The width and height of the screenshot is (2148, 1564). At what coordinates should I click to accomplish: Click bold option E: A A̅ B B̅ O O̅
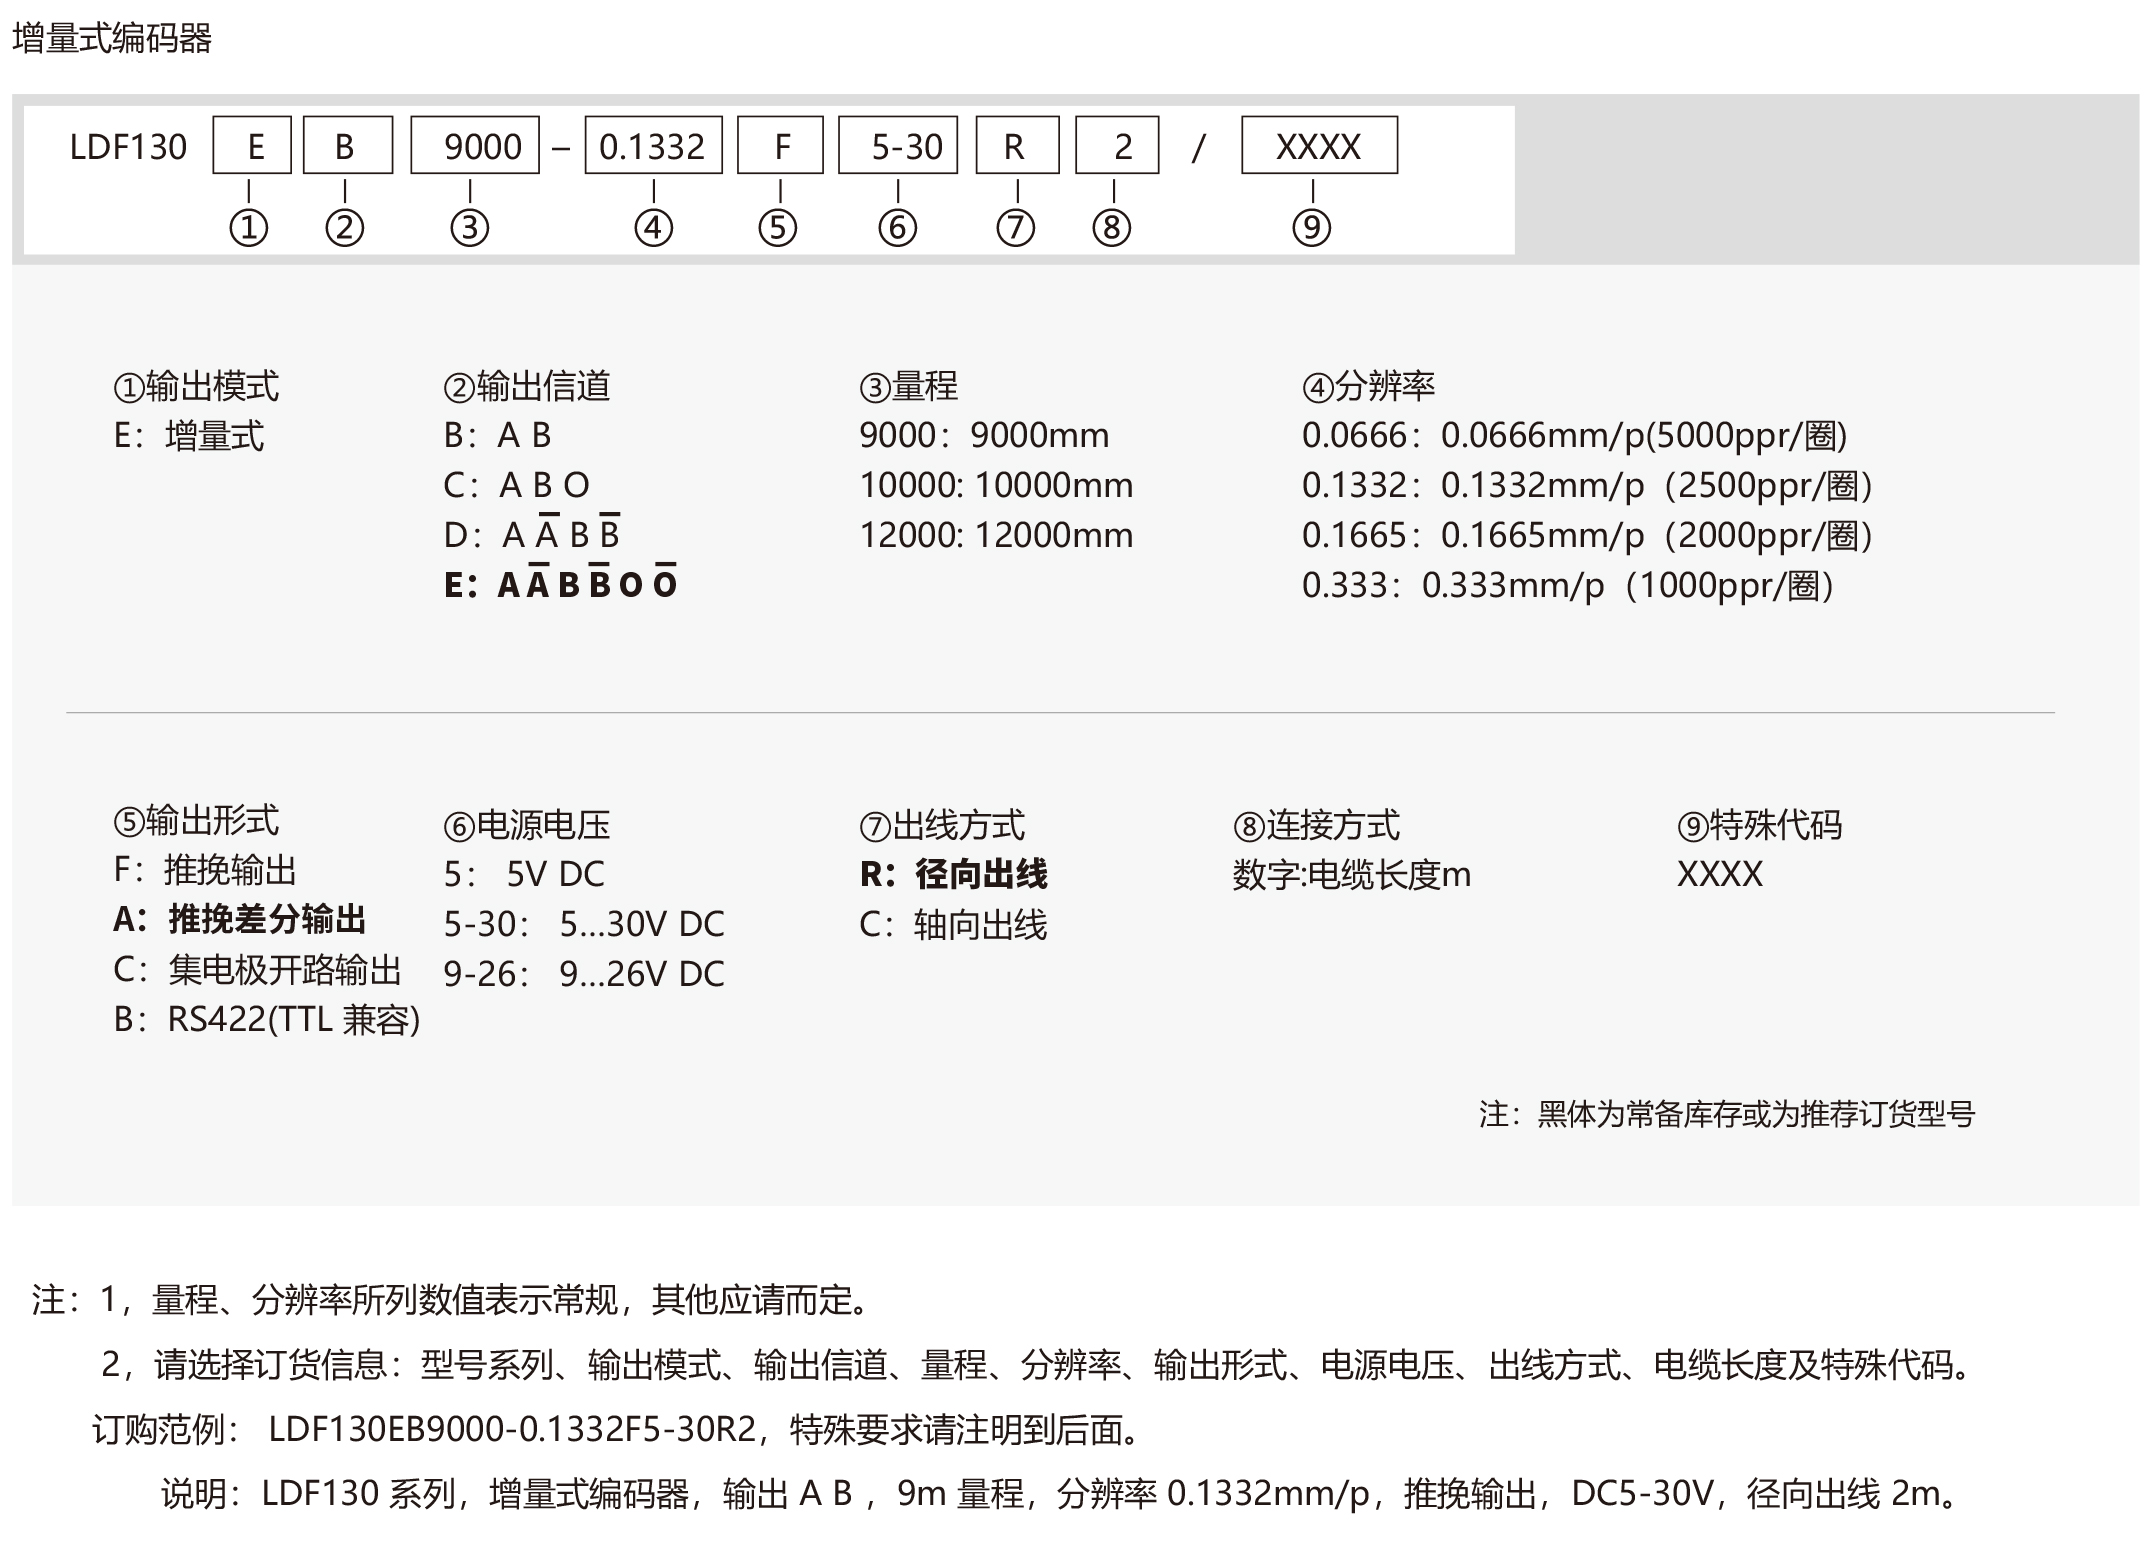point(560,584)
